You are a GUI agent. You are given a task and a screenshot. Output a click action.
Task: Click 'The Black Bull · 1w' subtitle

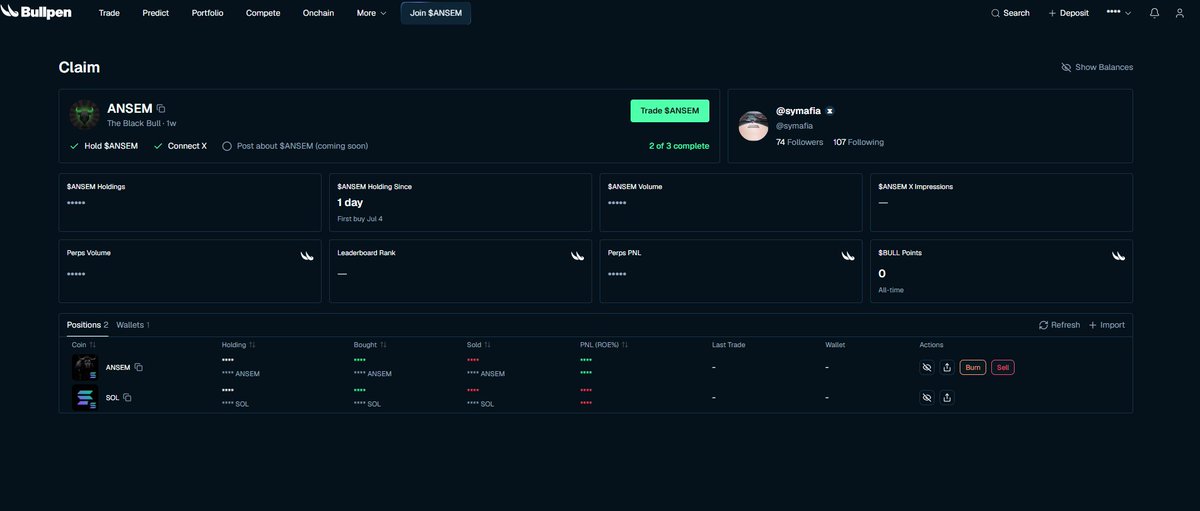142,123
